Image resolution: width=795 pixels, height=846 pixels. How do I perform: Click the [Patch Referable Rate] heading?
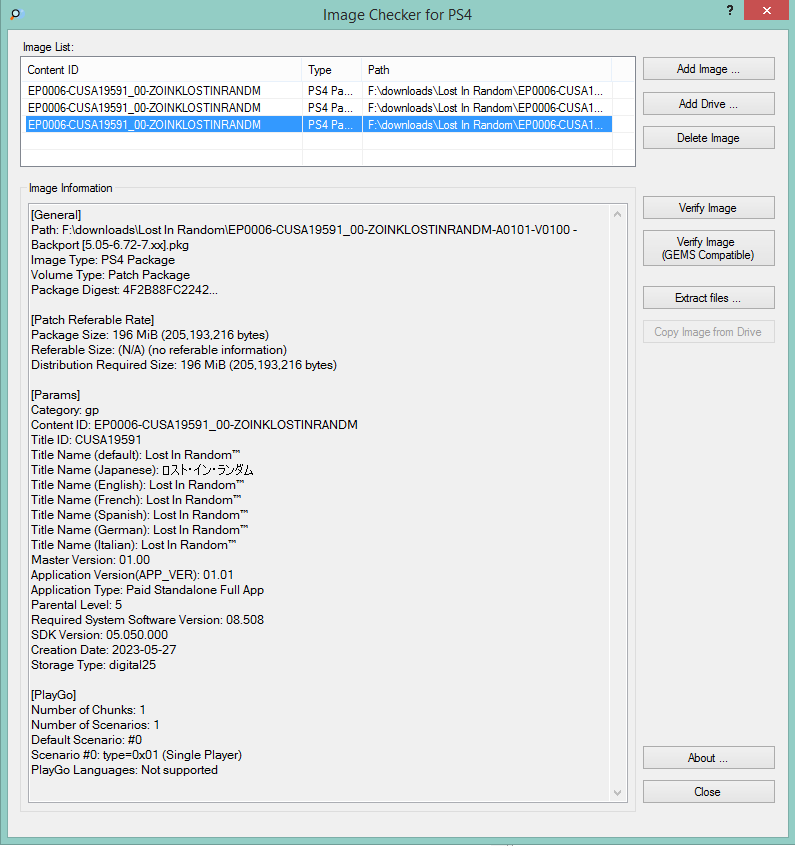[92, 320]
